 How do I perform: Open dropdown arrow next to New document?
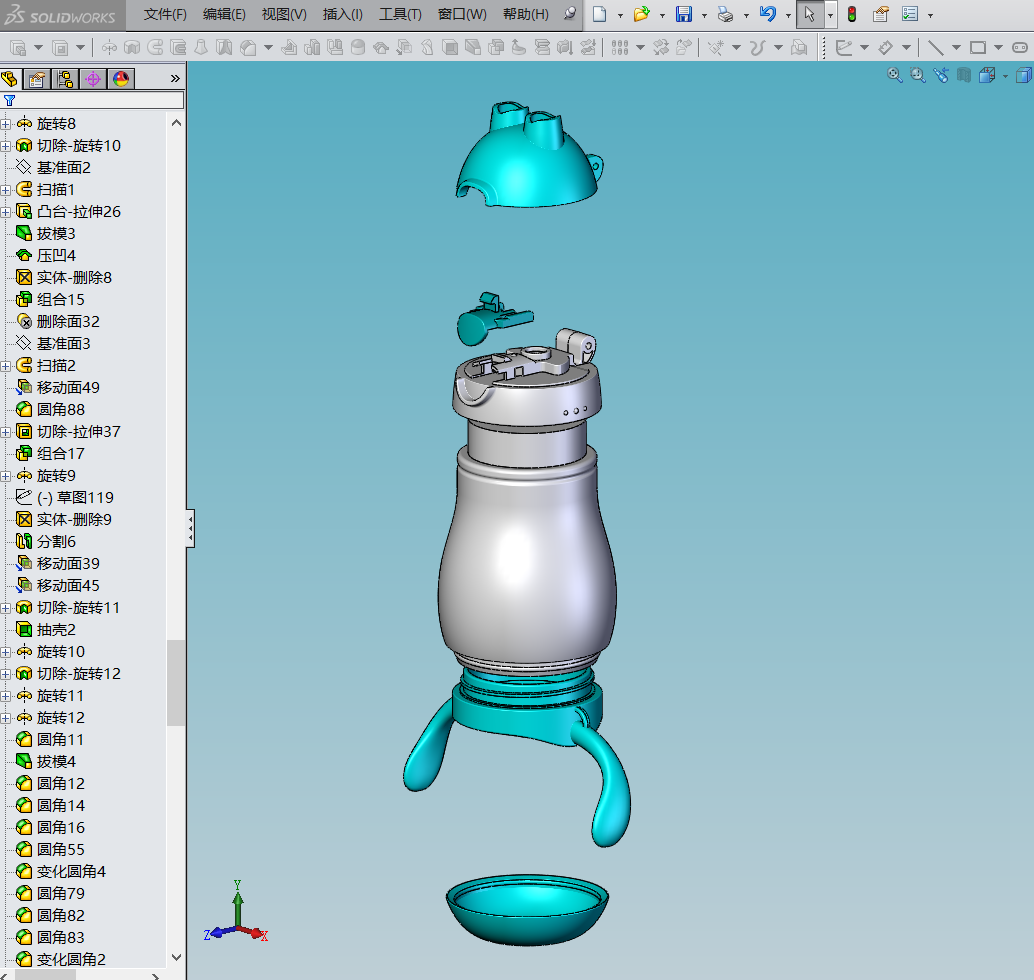coord(620,15)
